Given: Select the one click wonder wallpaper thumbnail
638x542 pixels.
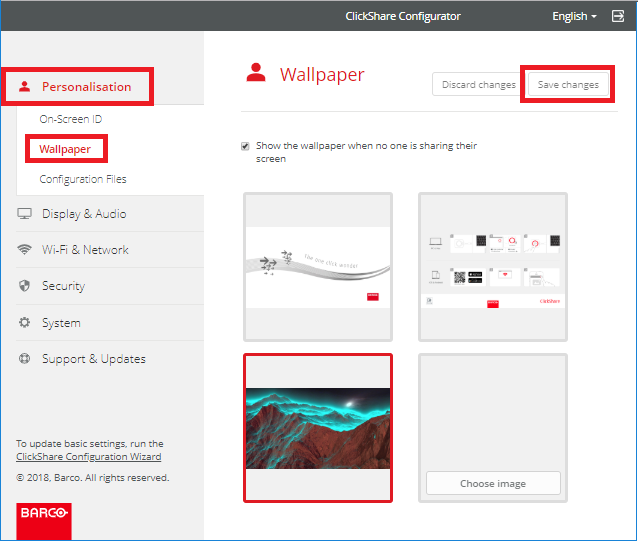Looking at the screenshot, I should click(x=318, y=267).
